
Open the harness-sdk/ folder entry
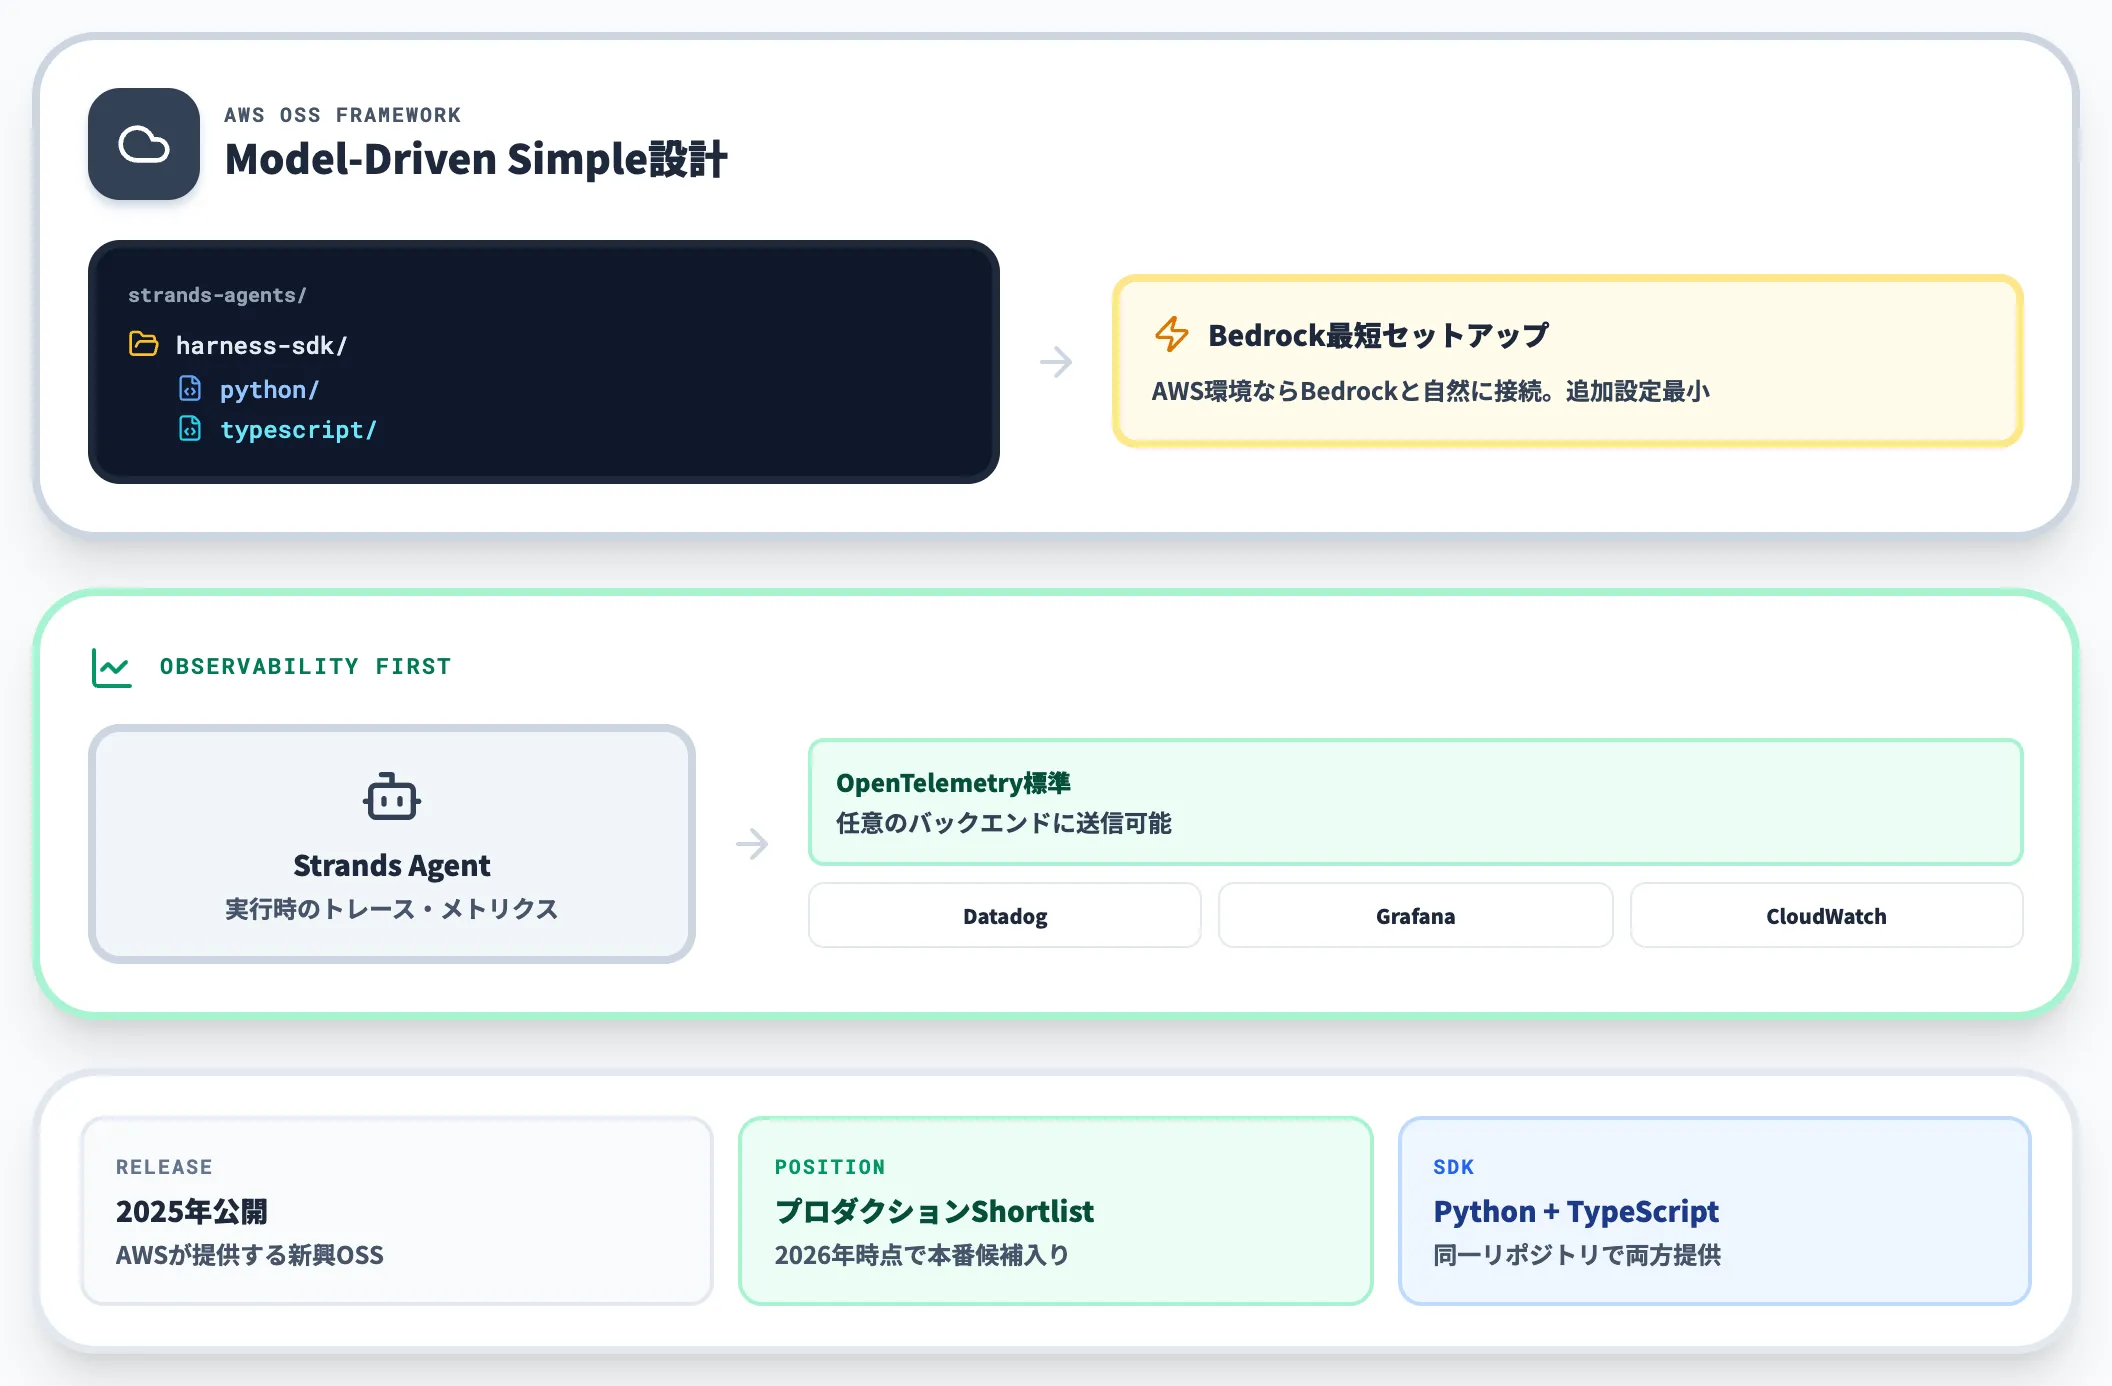[262, 345]
